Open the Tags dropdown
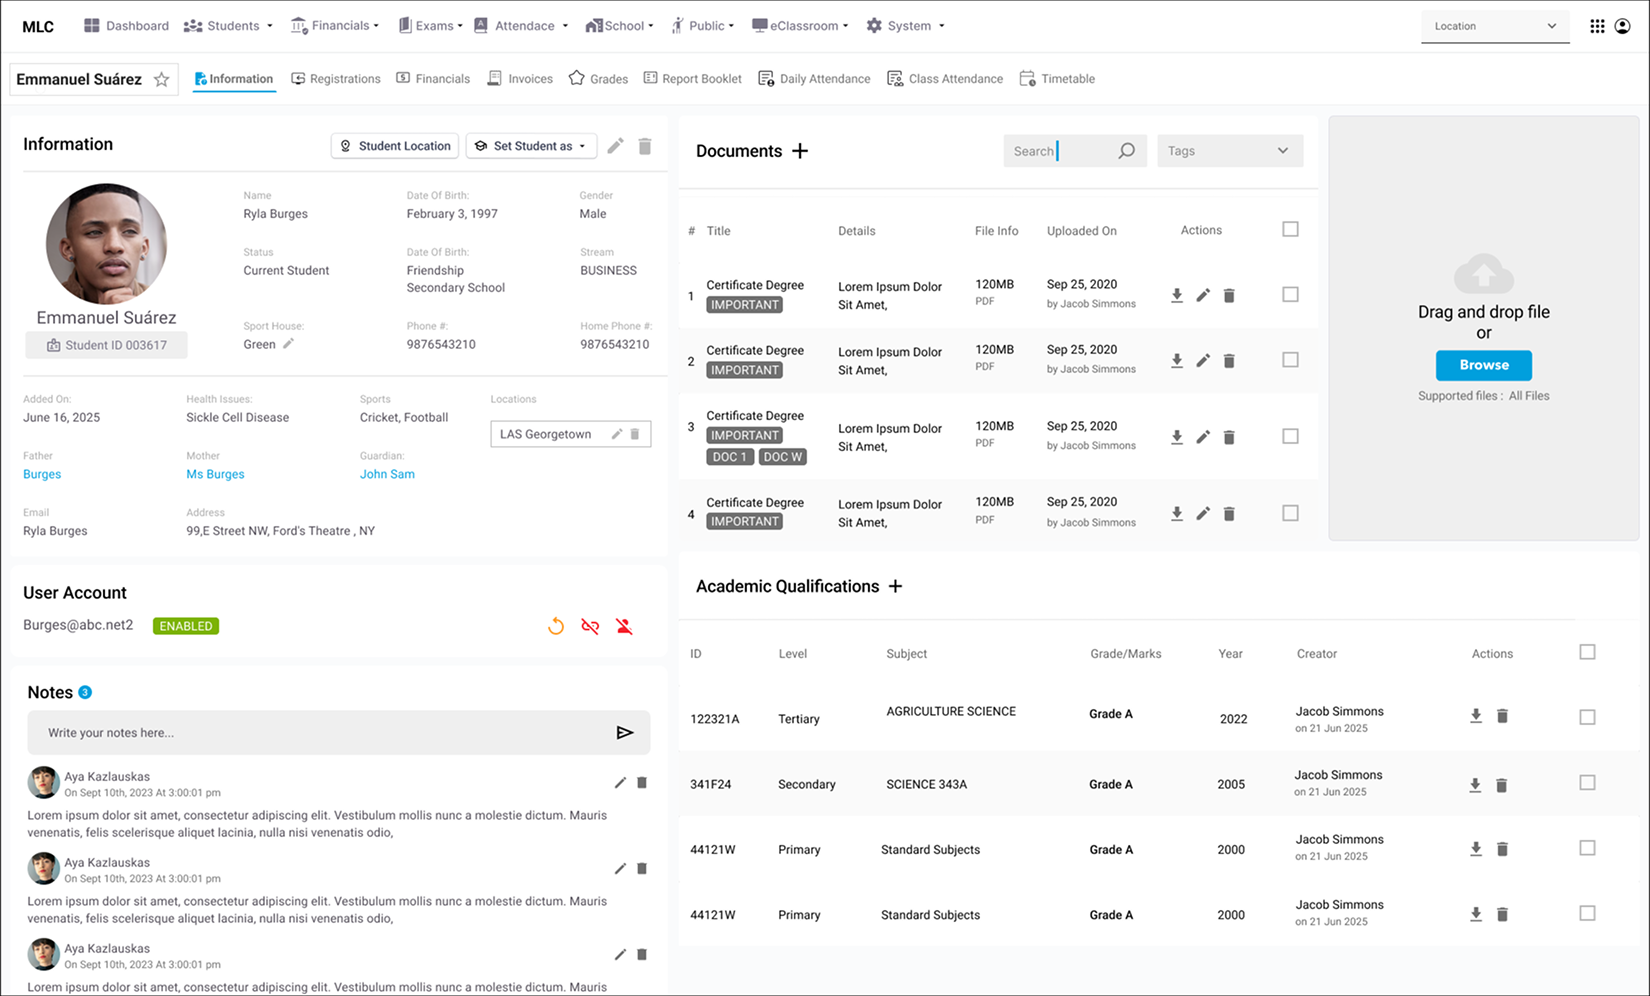The height and width of the screenshot is (996, 1650). pyautogui.click(x=1229, y=151)
